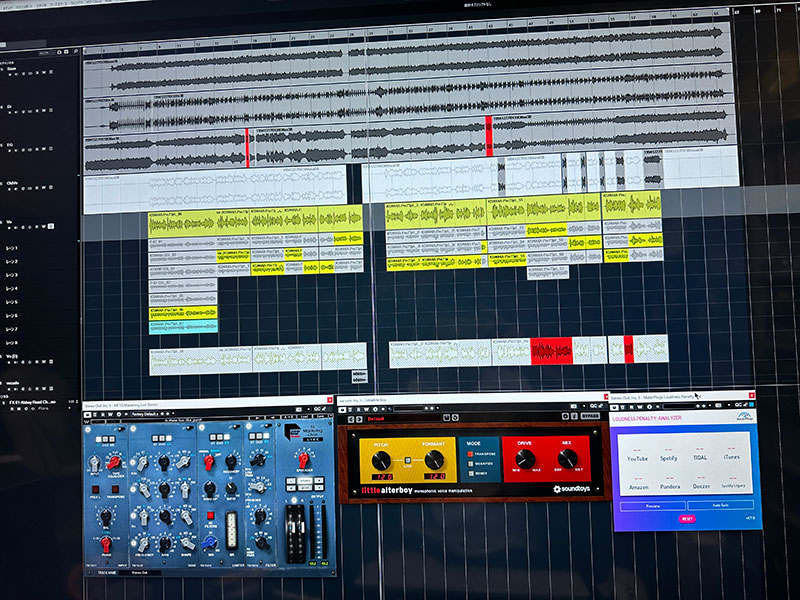Click the output faders in Abbey Road plugin

click(x=296, y=533)
